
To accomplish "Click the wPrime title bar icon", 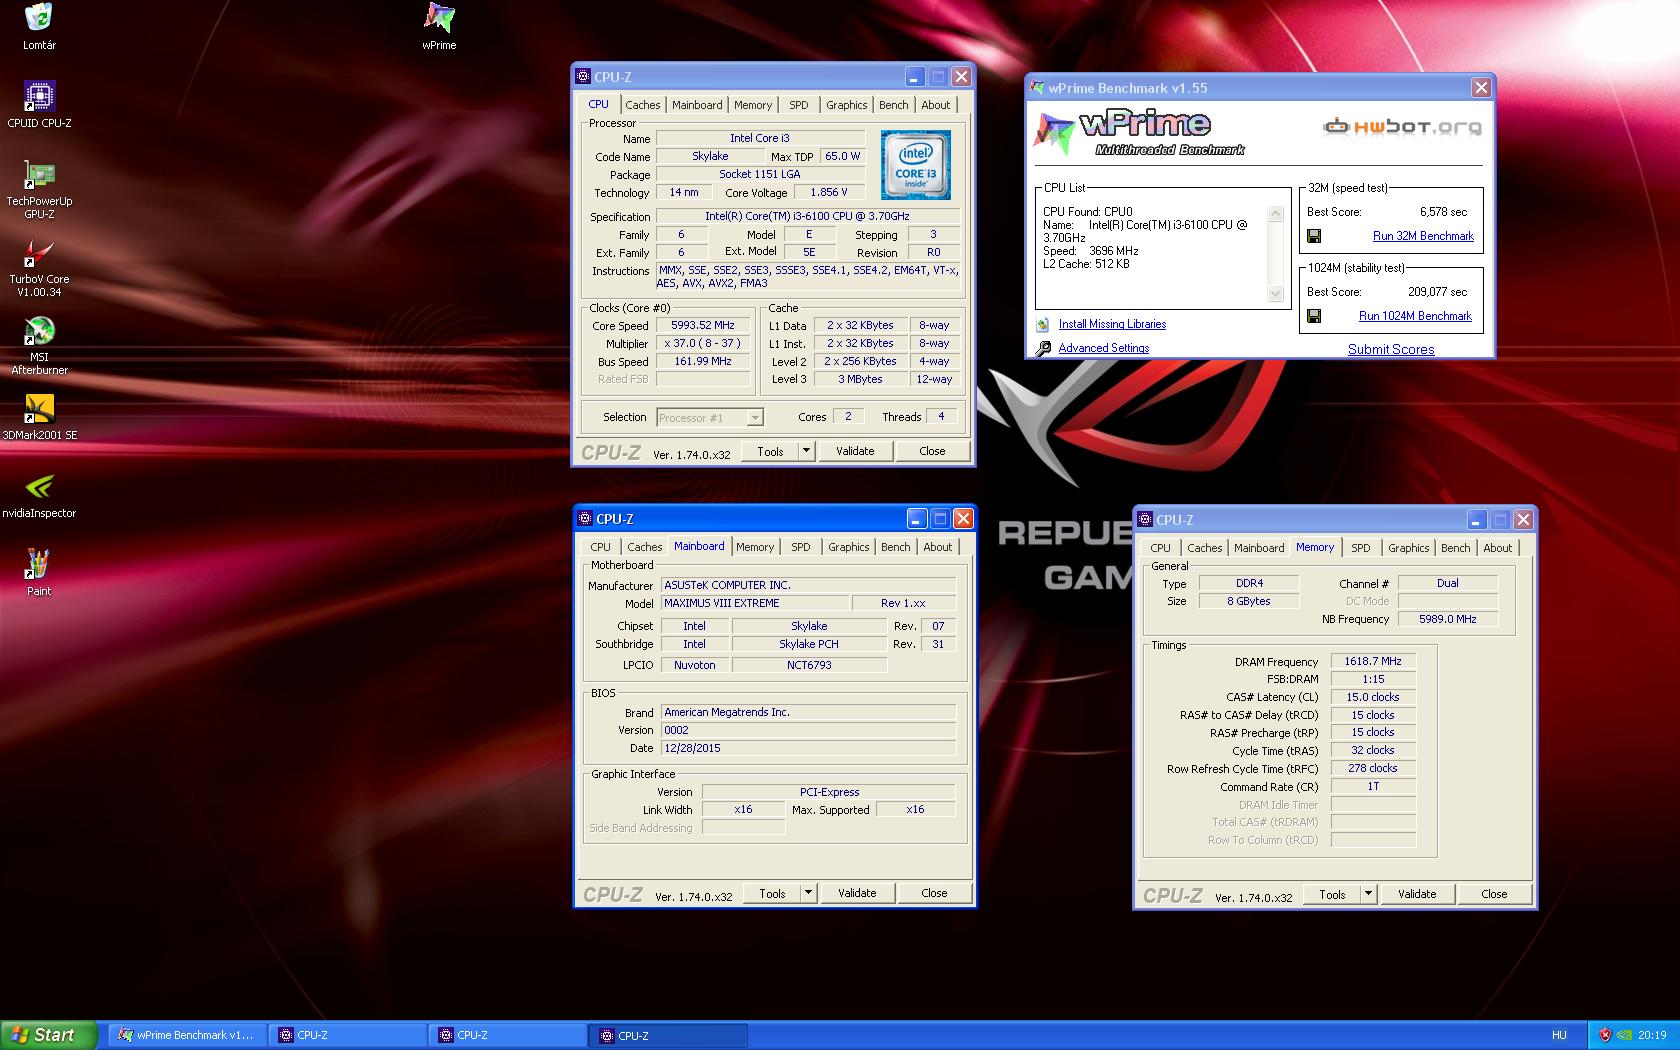I will pyautogui.click(x=1038, y=88).
